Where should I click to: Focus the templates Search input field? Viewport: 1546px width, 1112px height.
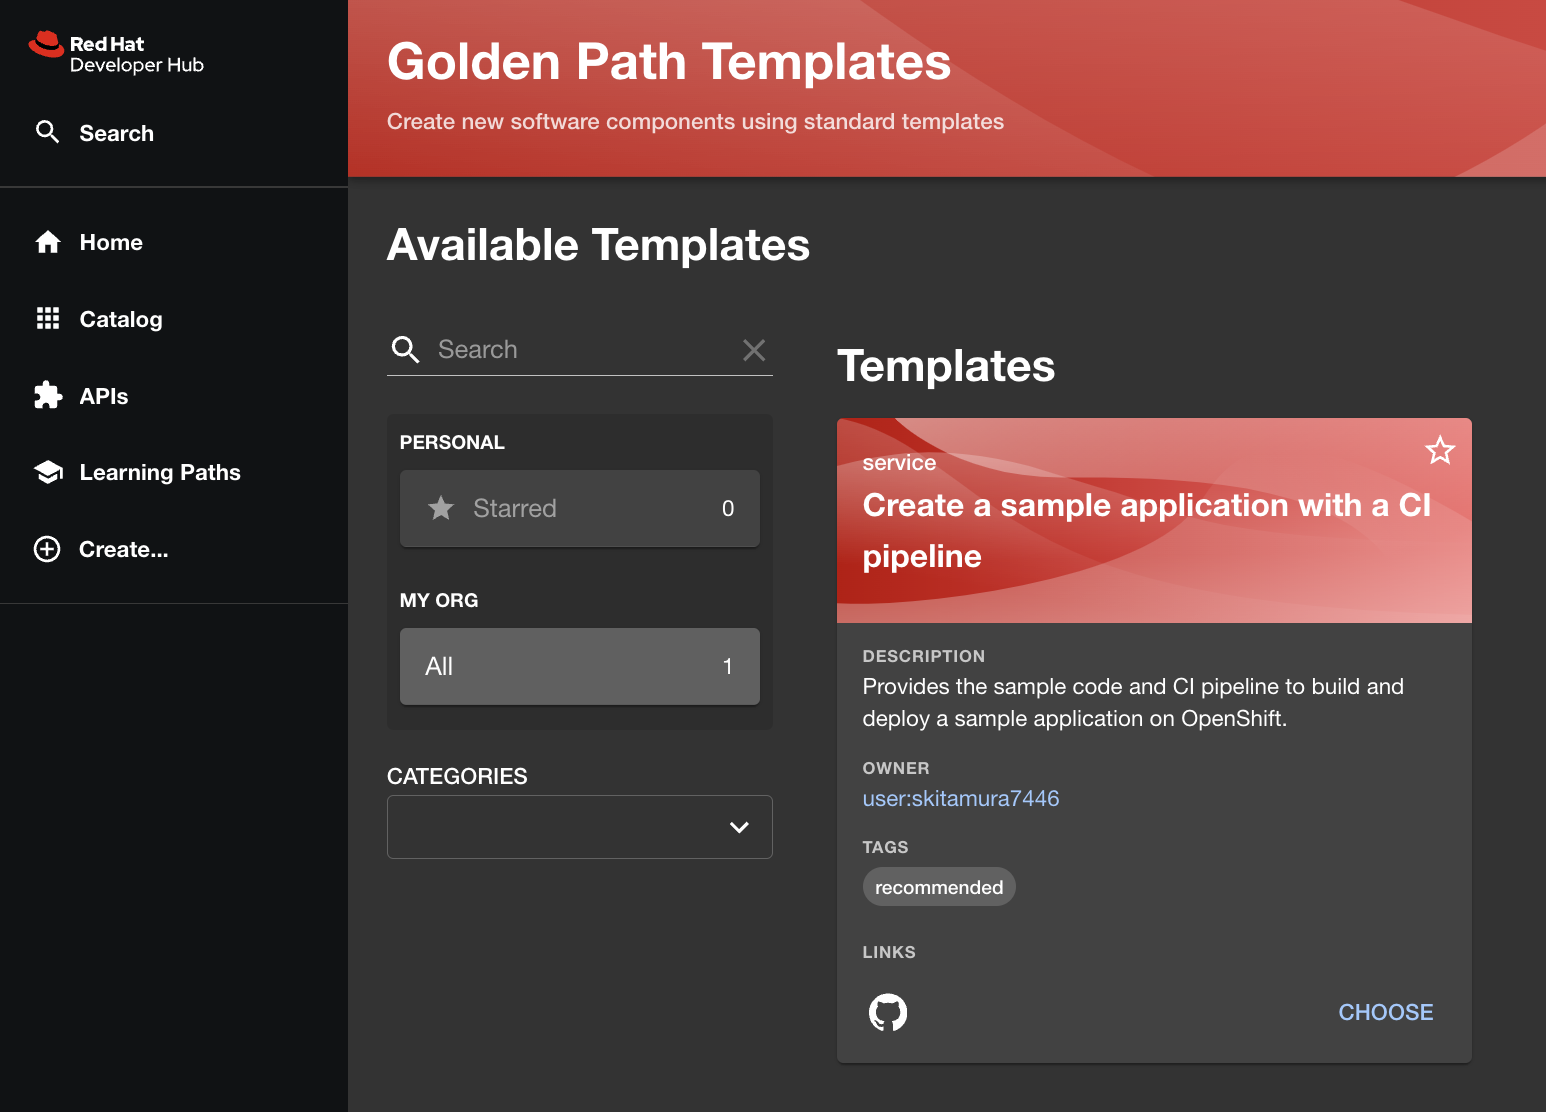(x=580, y=349)
